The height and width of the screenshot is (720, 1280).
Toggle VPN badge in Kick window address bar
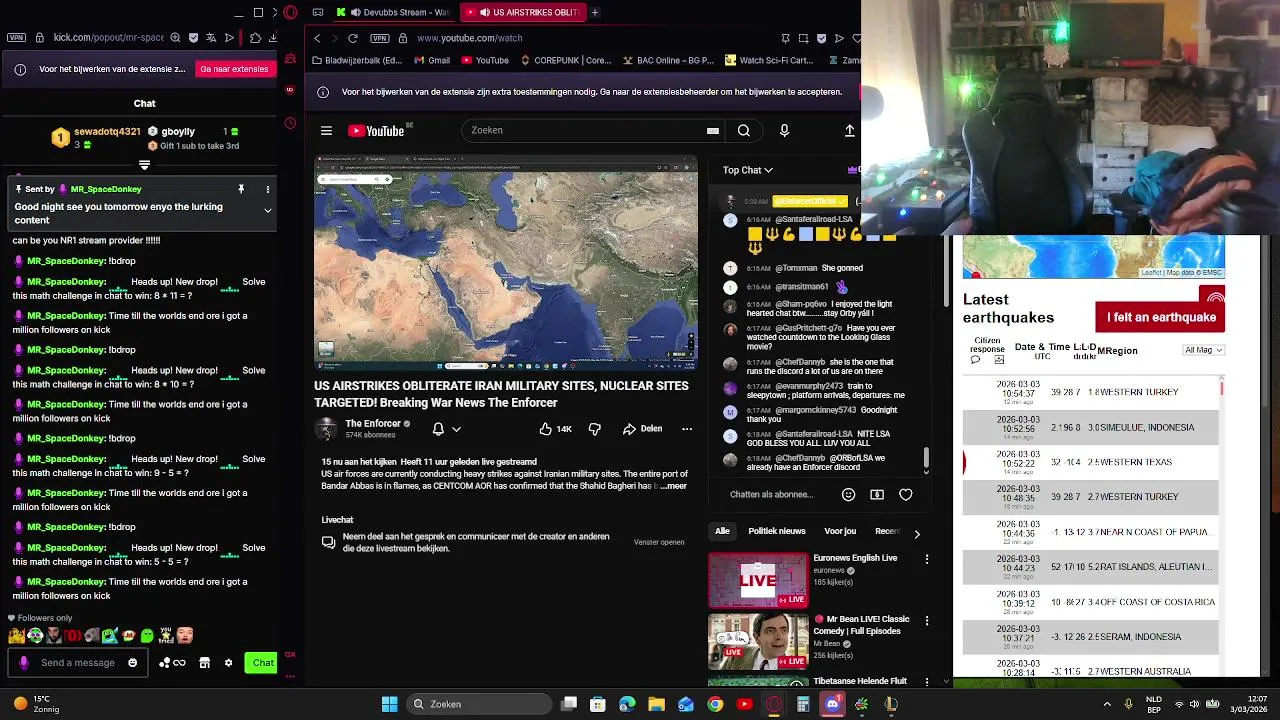tap(16, 38)
